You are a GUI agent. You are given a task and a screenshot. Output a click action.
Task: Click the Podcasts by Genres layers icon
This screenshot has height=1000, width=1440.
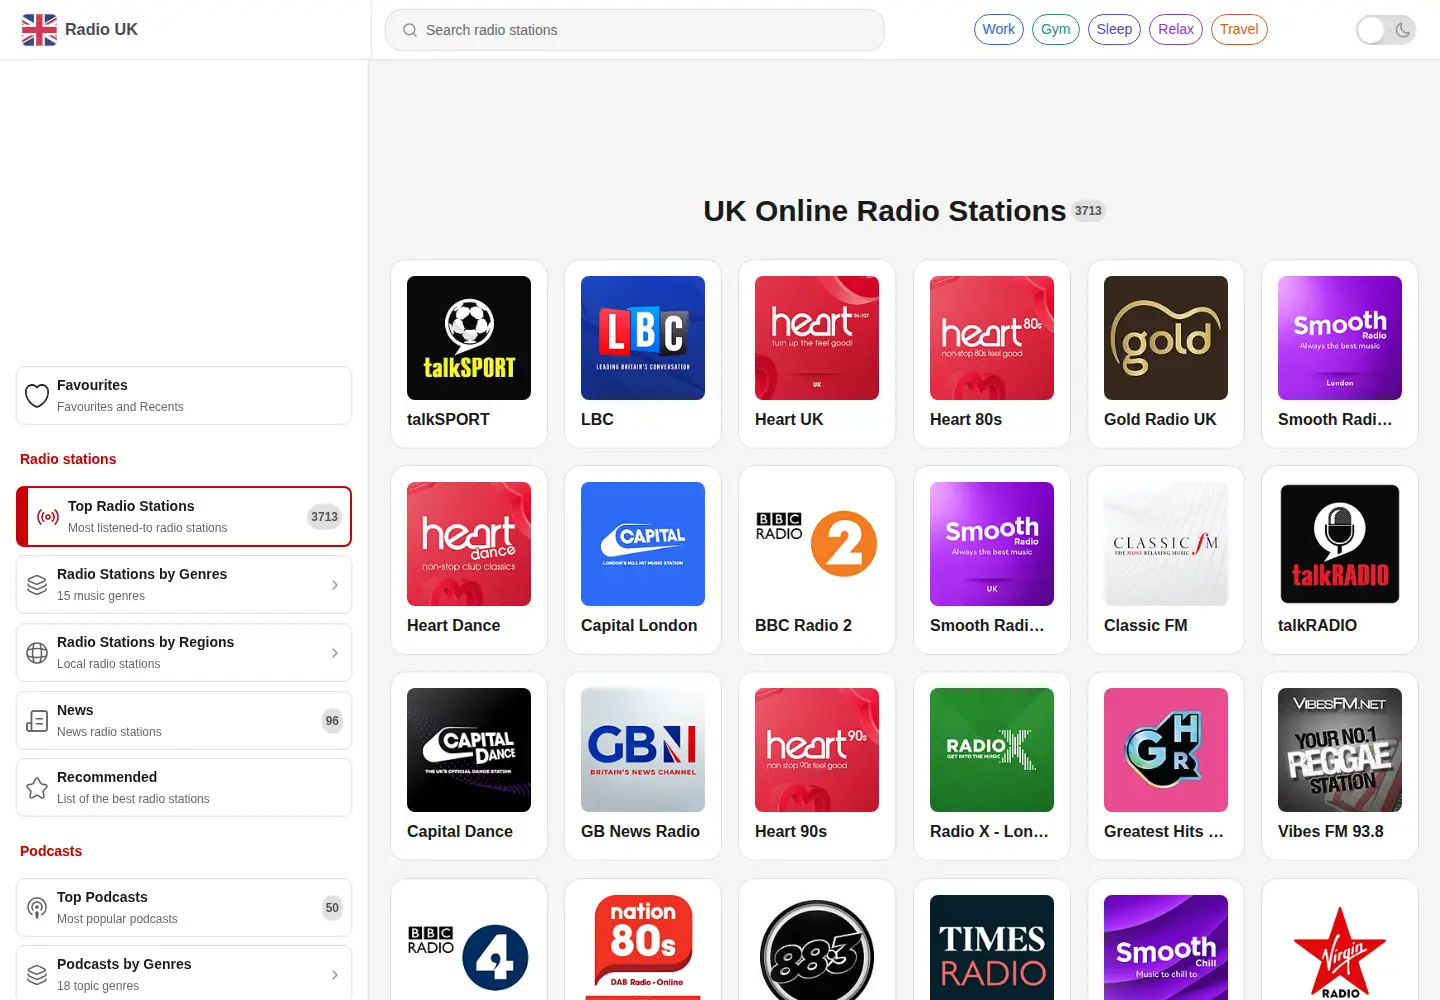point(37,975)
